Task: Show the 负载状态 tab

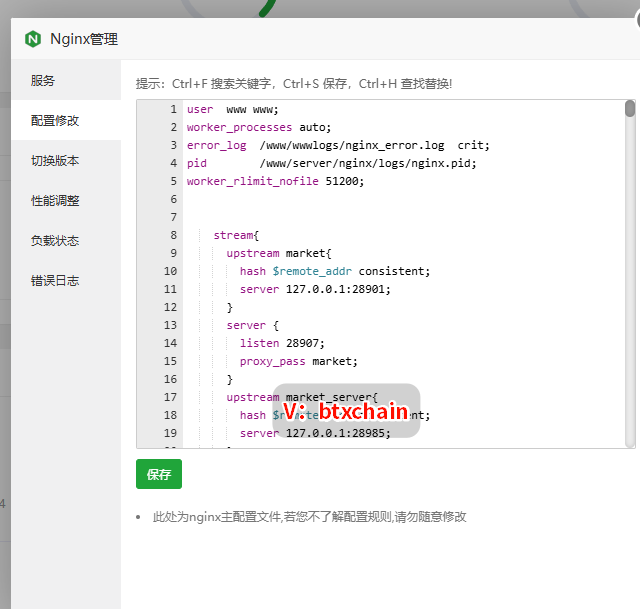Action: [55, 241]
